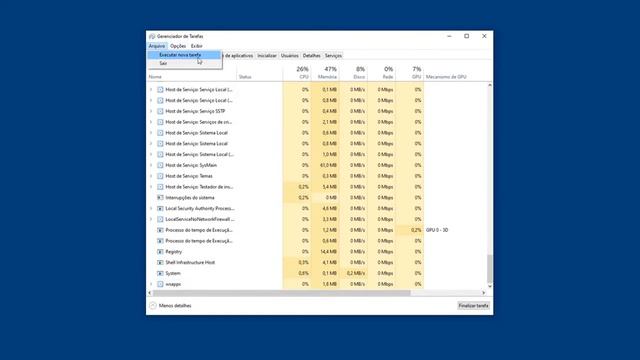
Task: Click icon of Interrupções do sistema process
Action: [x=160, y=198]
